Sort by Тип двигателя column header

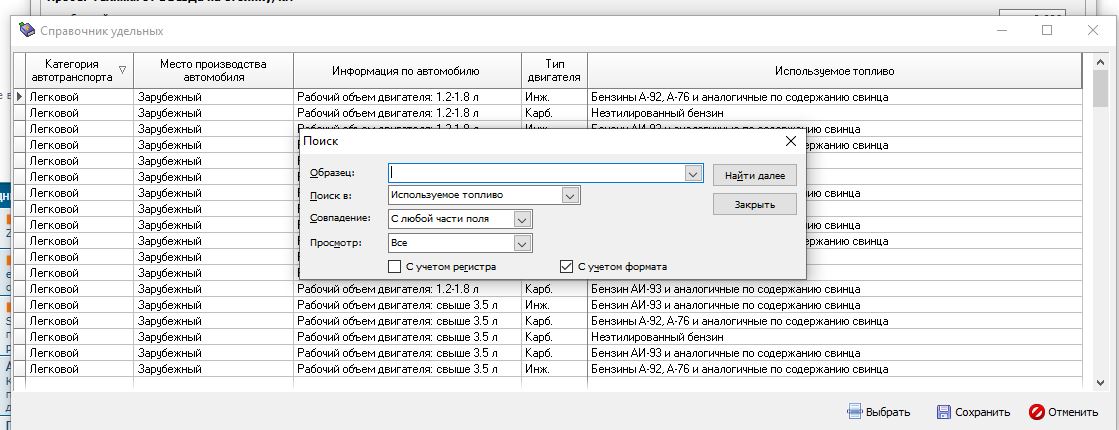tap(554, 70)
